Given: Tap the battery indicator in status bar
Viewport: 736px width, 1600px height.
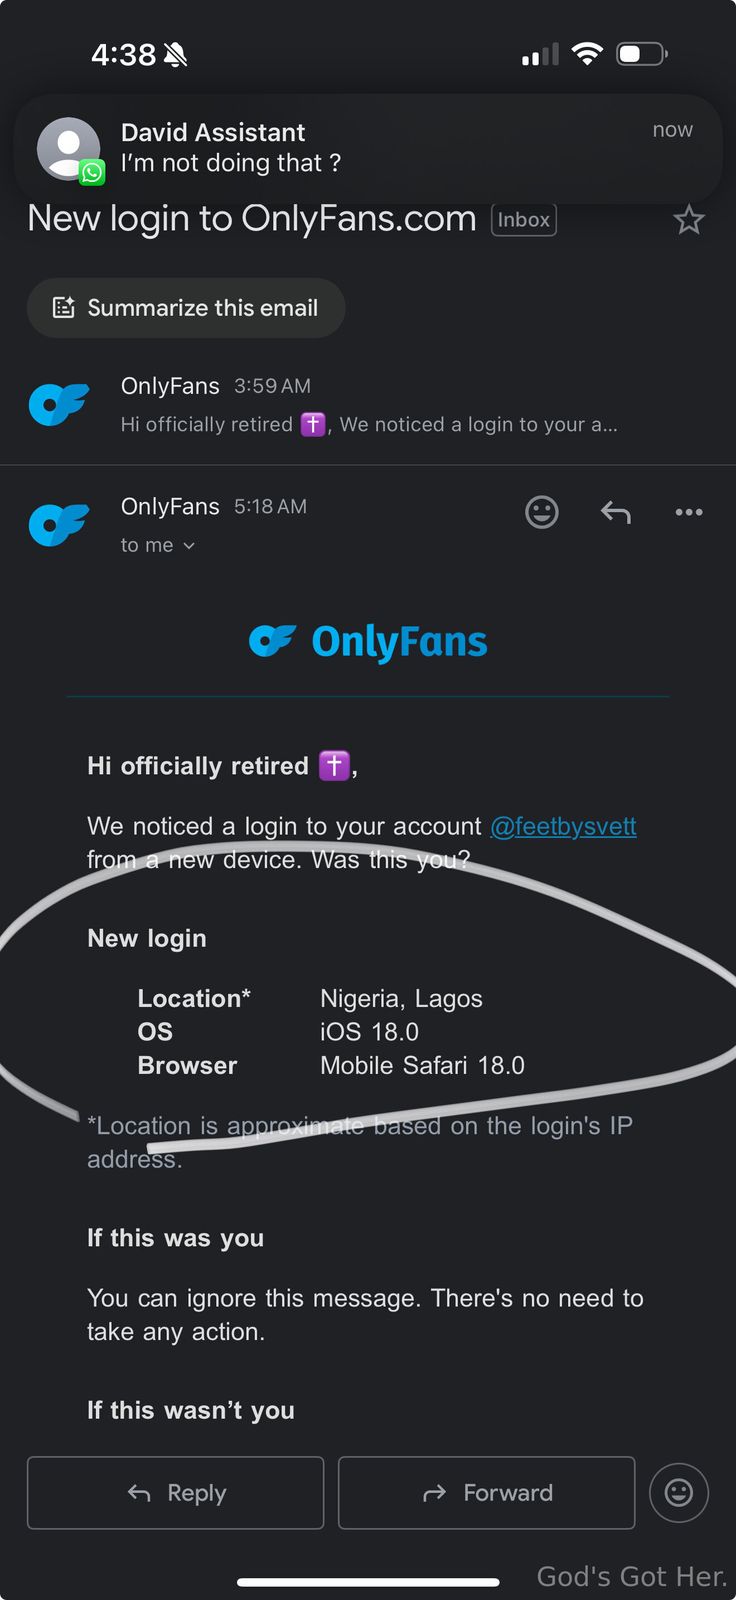Looking at the screenshot, I should click(x=641, y=54).
